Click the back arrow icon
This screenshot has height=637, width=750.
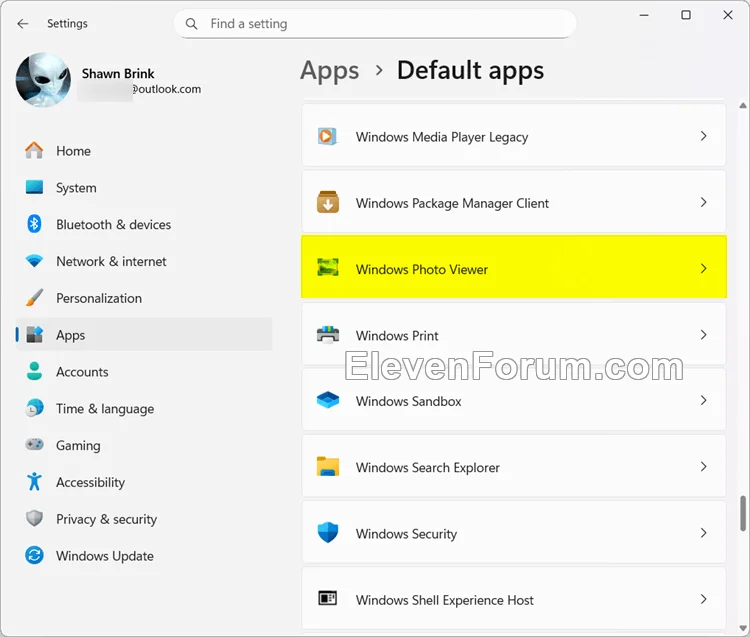(22, 23)
